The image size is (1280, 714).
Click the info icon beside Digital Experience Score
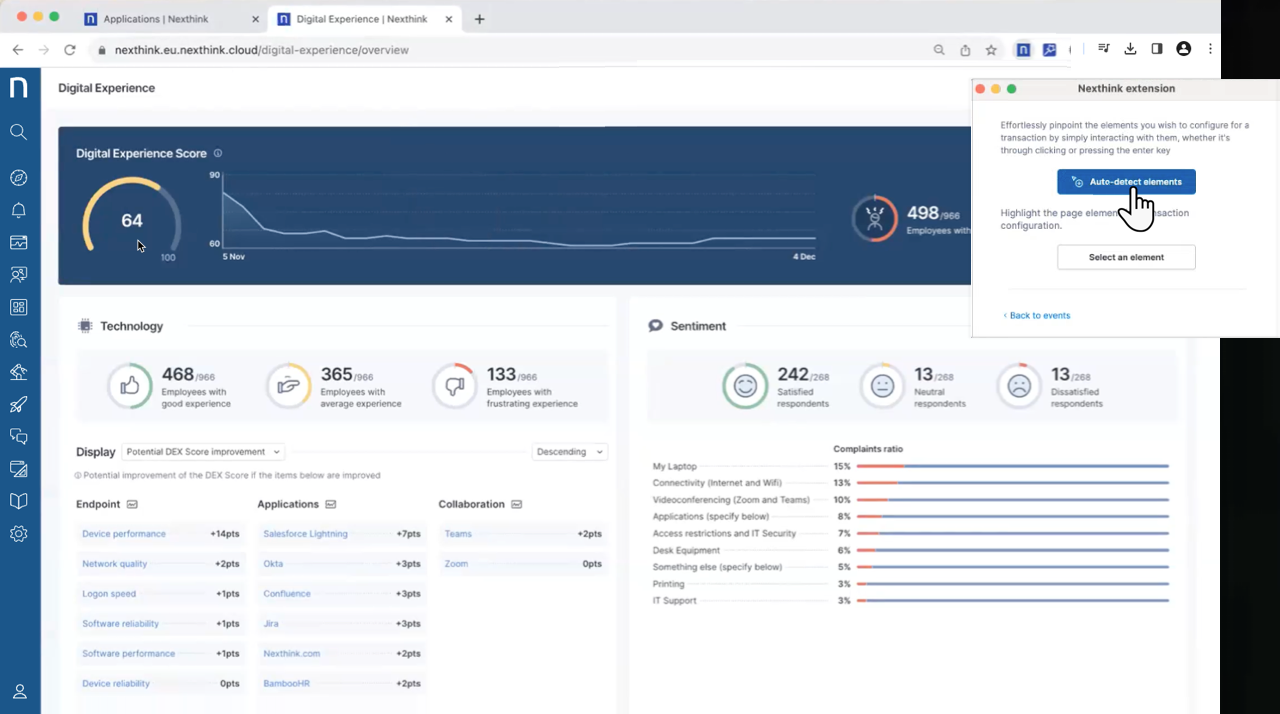tap(218, 154)
